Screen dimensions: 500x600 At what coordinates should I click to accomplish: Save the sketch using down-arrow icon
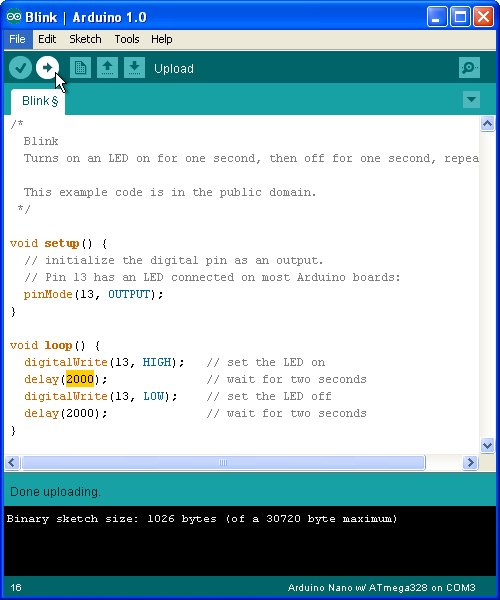134,68
